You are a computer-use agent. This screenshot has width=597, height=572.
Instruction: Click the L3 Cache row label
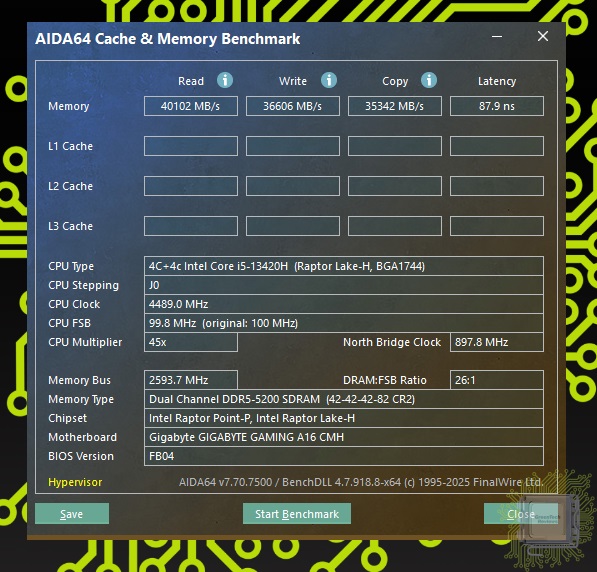[x=70, y=226]
